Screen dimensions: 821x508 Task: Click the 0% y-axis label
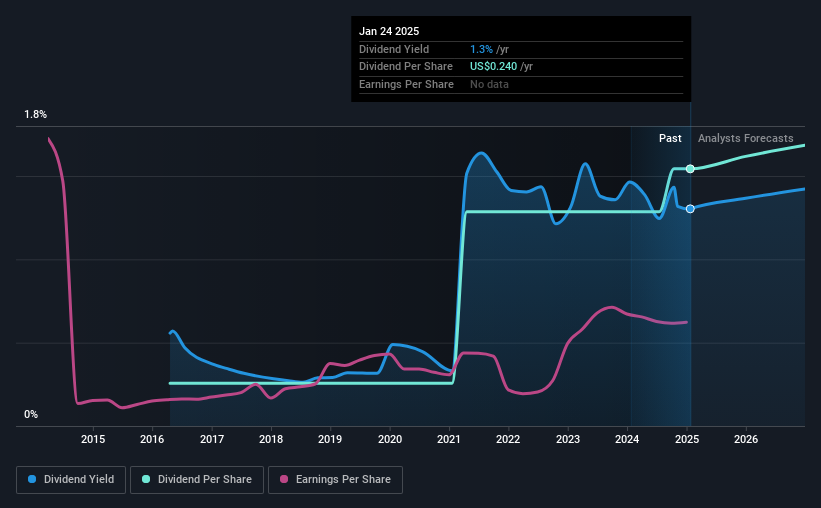tap(31, 414)
